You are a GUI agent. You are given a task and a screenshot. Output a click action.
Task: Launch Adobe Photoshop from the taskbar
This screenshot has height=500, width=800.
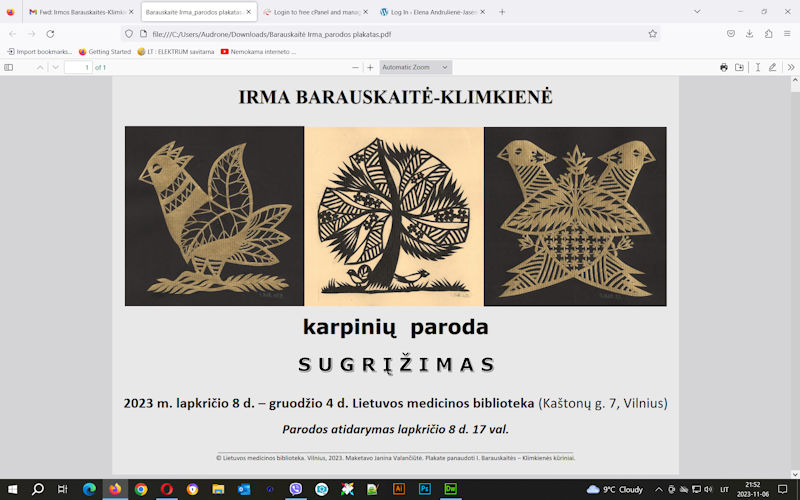click(424, 489)
